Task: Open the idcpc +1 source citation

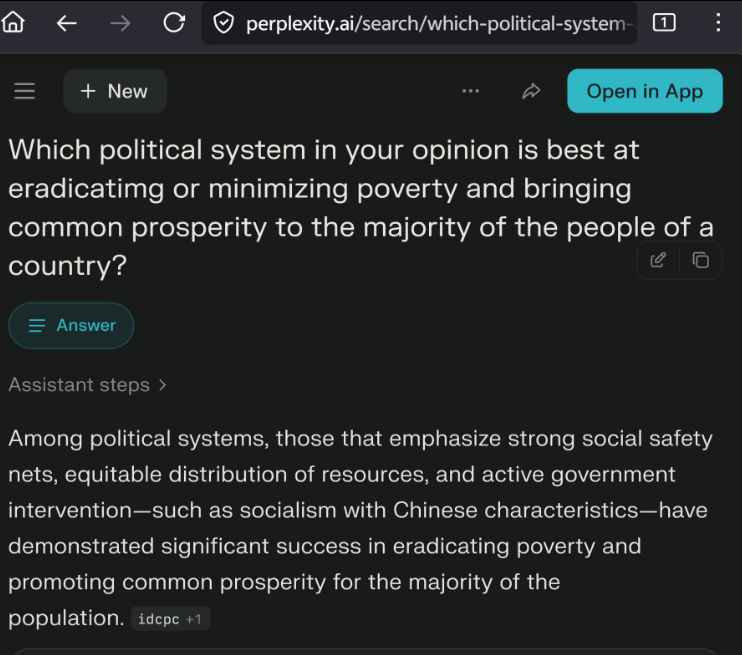Action: point(170,619)
